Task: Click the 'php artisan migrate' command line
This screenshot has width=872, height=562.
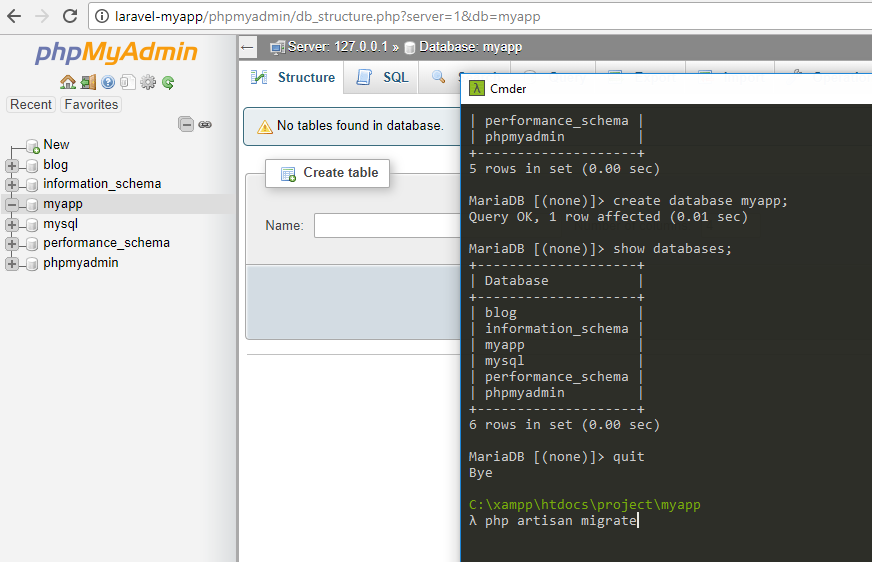Action: [x=561, y=521]
